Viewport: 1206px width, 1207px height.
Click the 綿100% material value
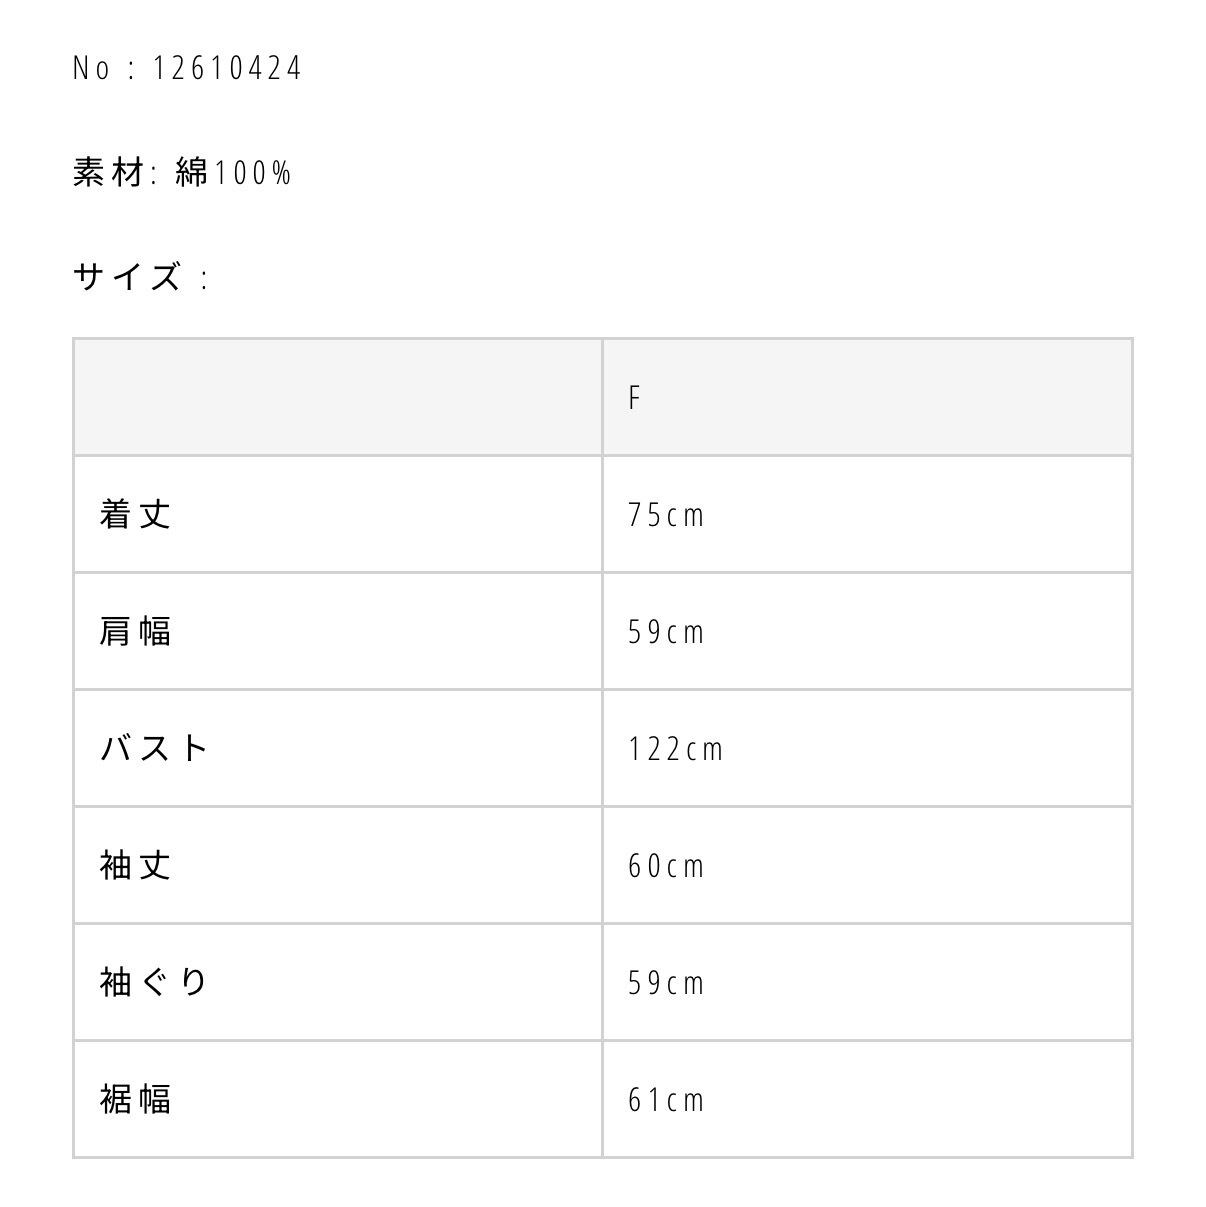click(233, 173)
